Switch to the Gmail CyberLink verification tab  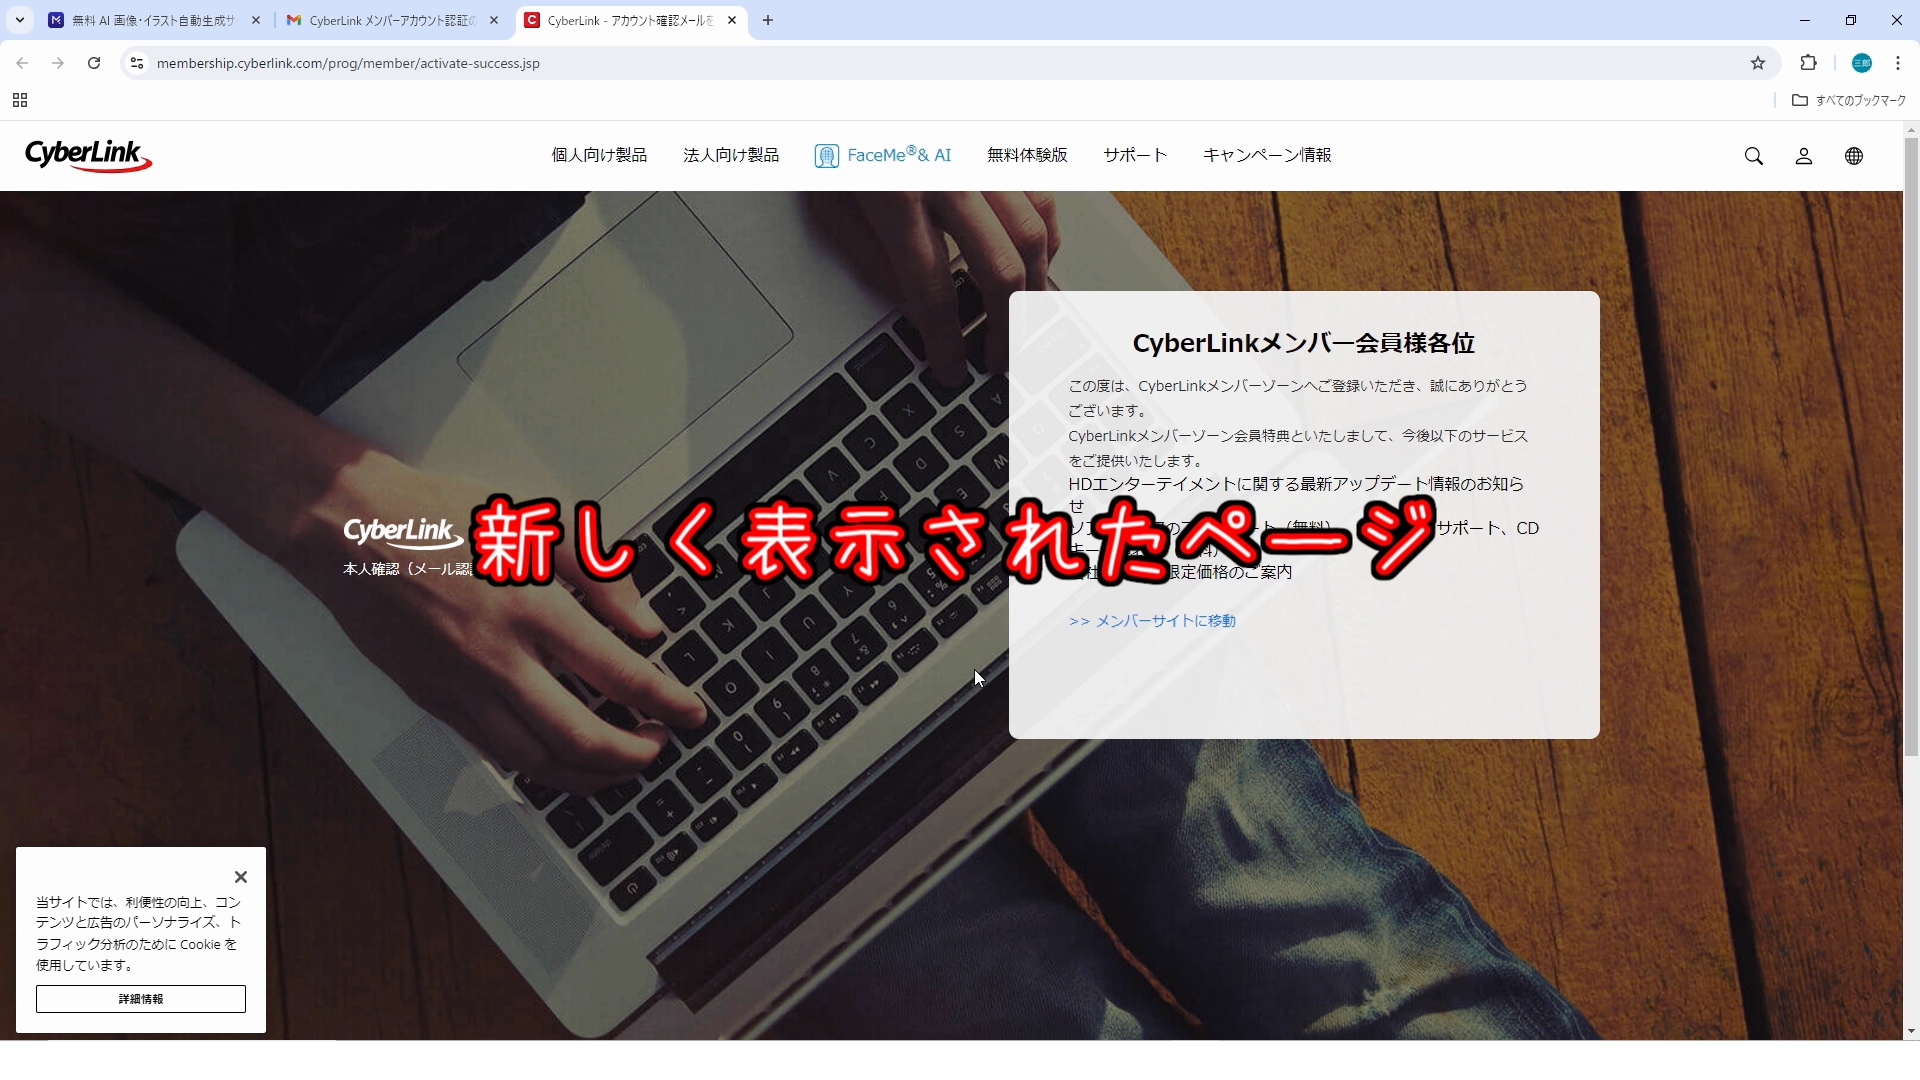pos(392,20)
